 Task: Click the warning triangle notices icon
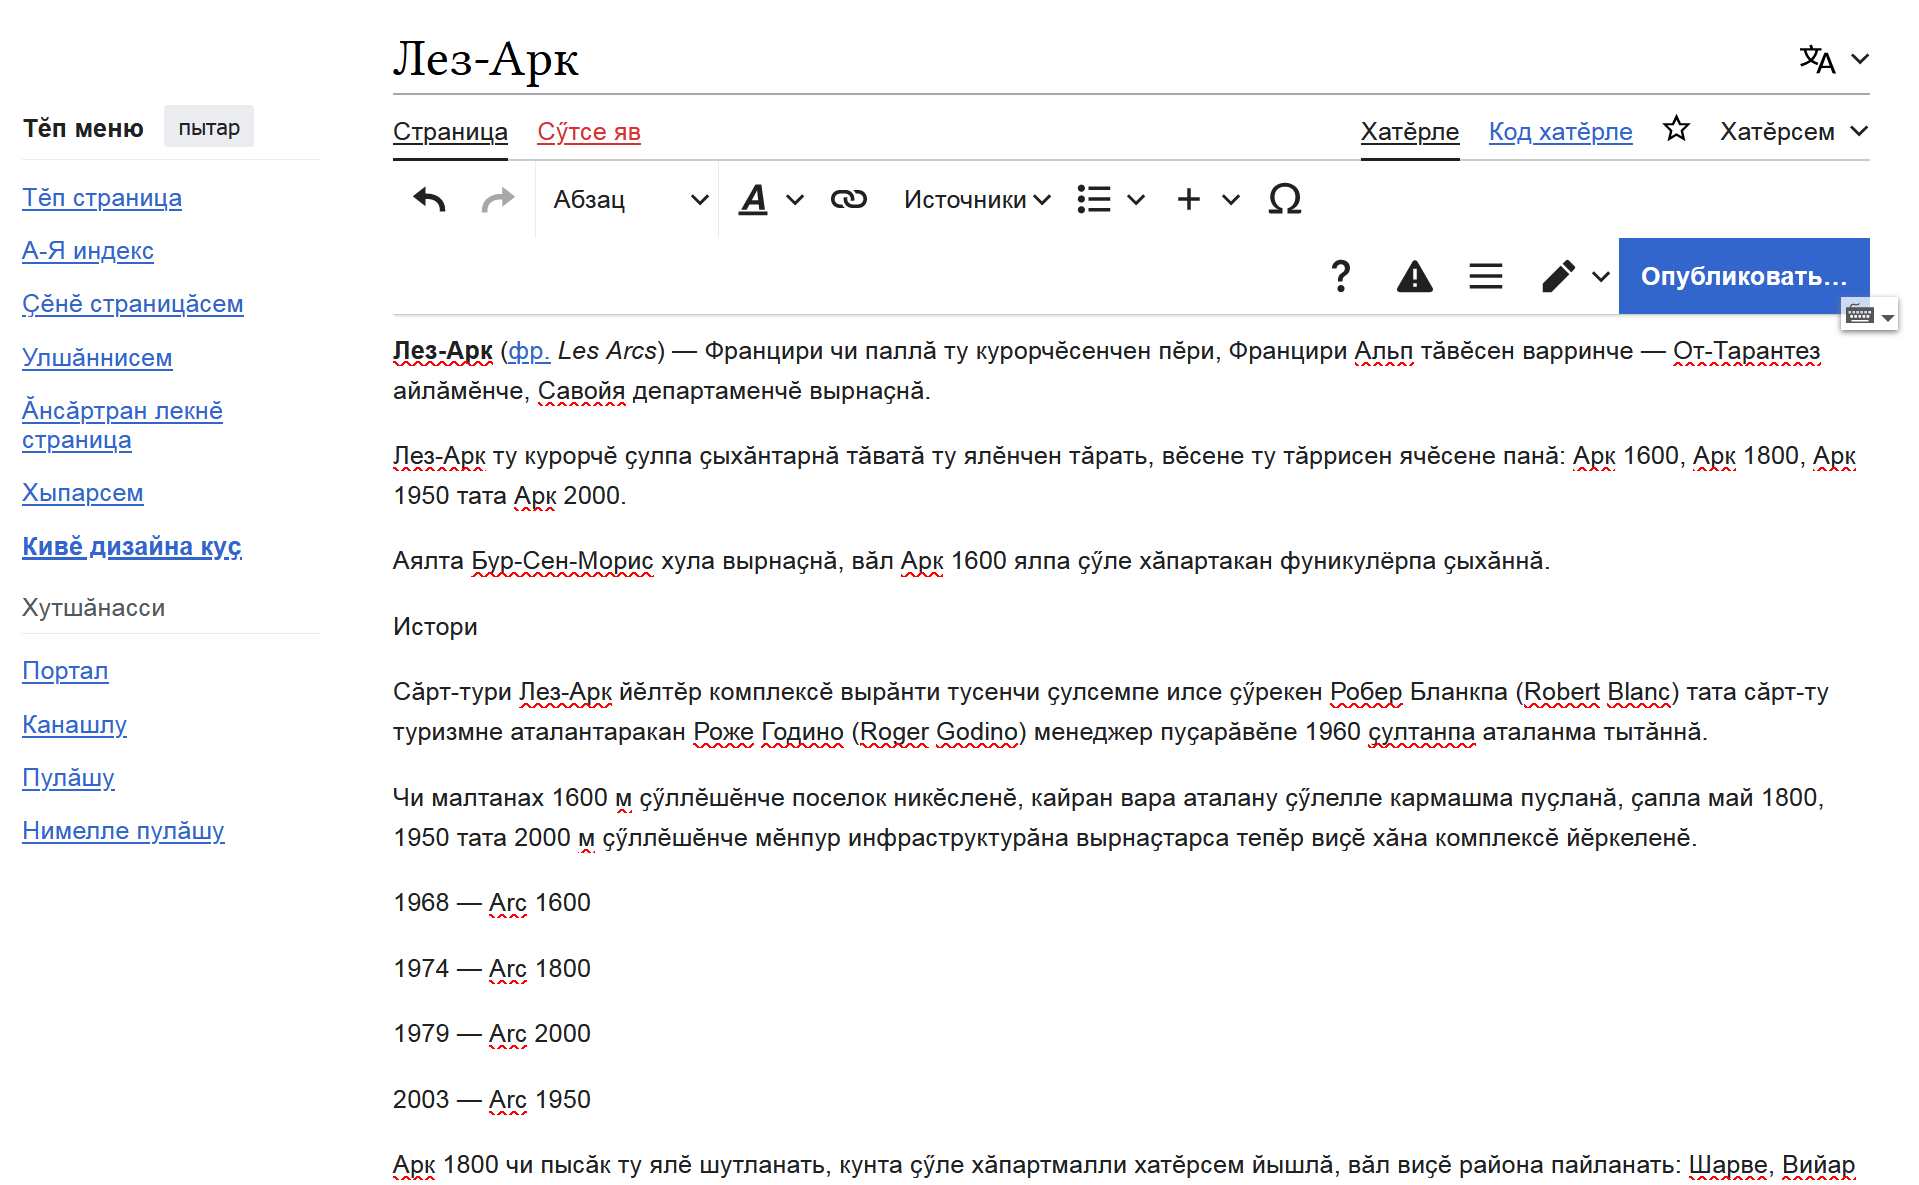click(1413, 276)
